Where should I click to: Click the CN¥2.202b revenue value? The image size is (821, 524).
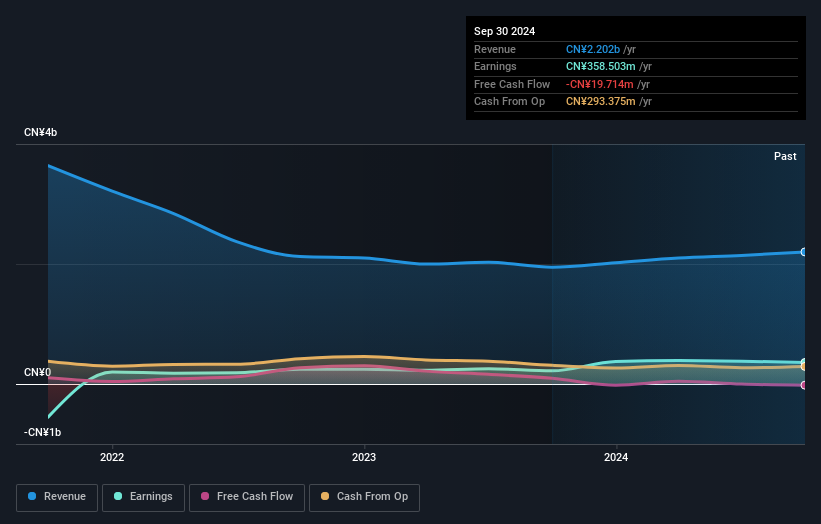coord(593,49)
